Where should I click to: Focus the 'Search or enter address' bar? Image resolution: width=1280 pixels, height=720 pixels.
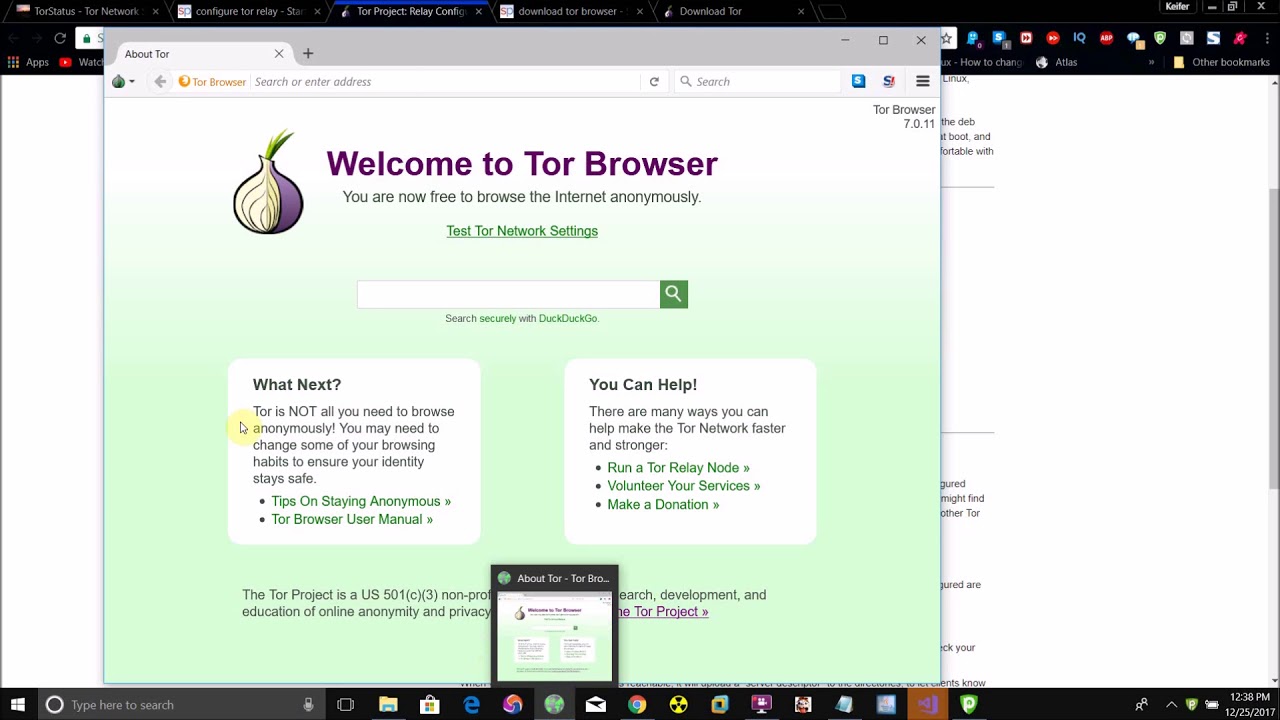coord(445,82)
